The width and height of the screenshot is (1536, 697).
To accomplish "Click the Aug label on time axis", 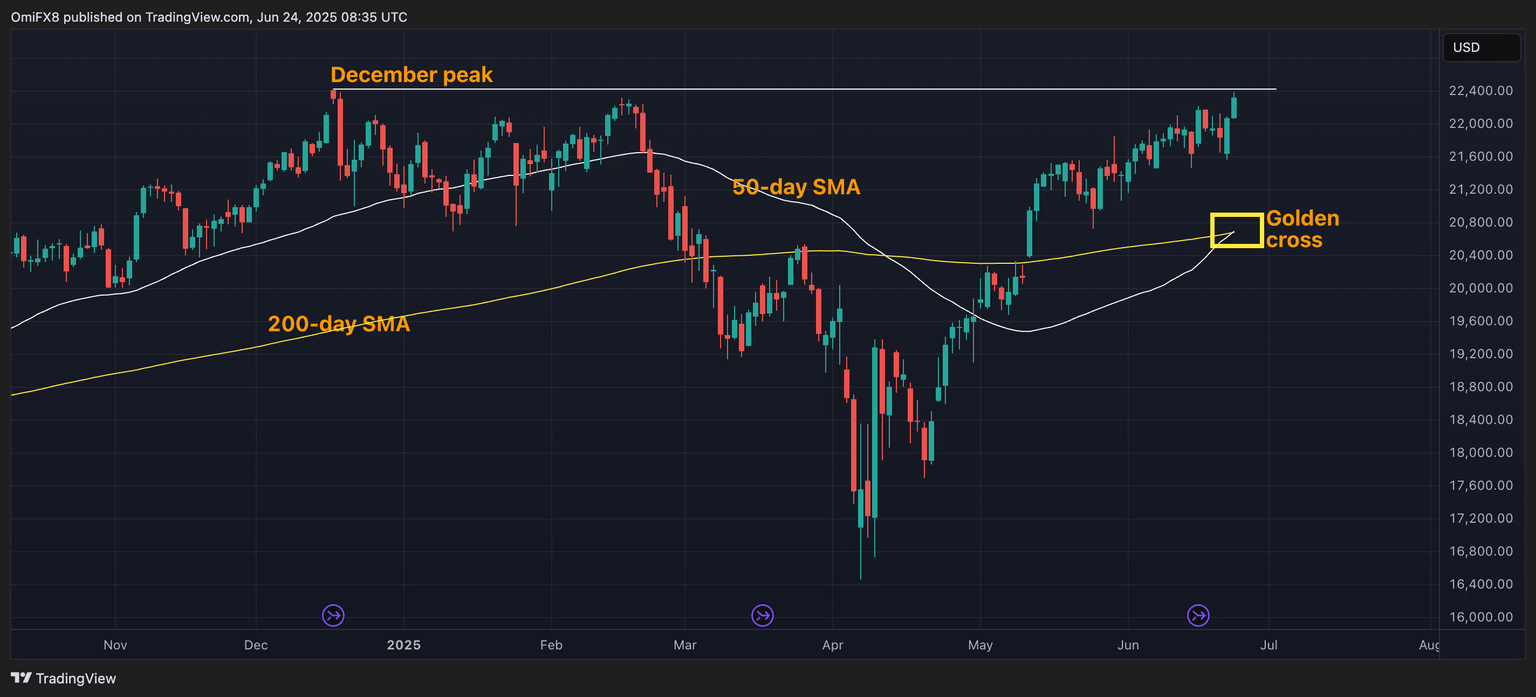I will click(x=1429, y=645).
